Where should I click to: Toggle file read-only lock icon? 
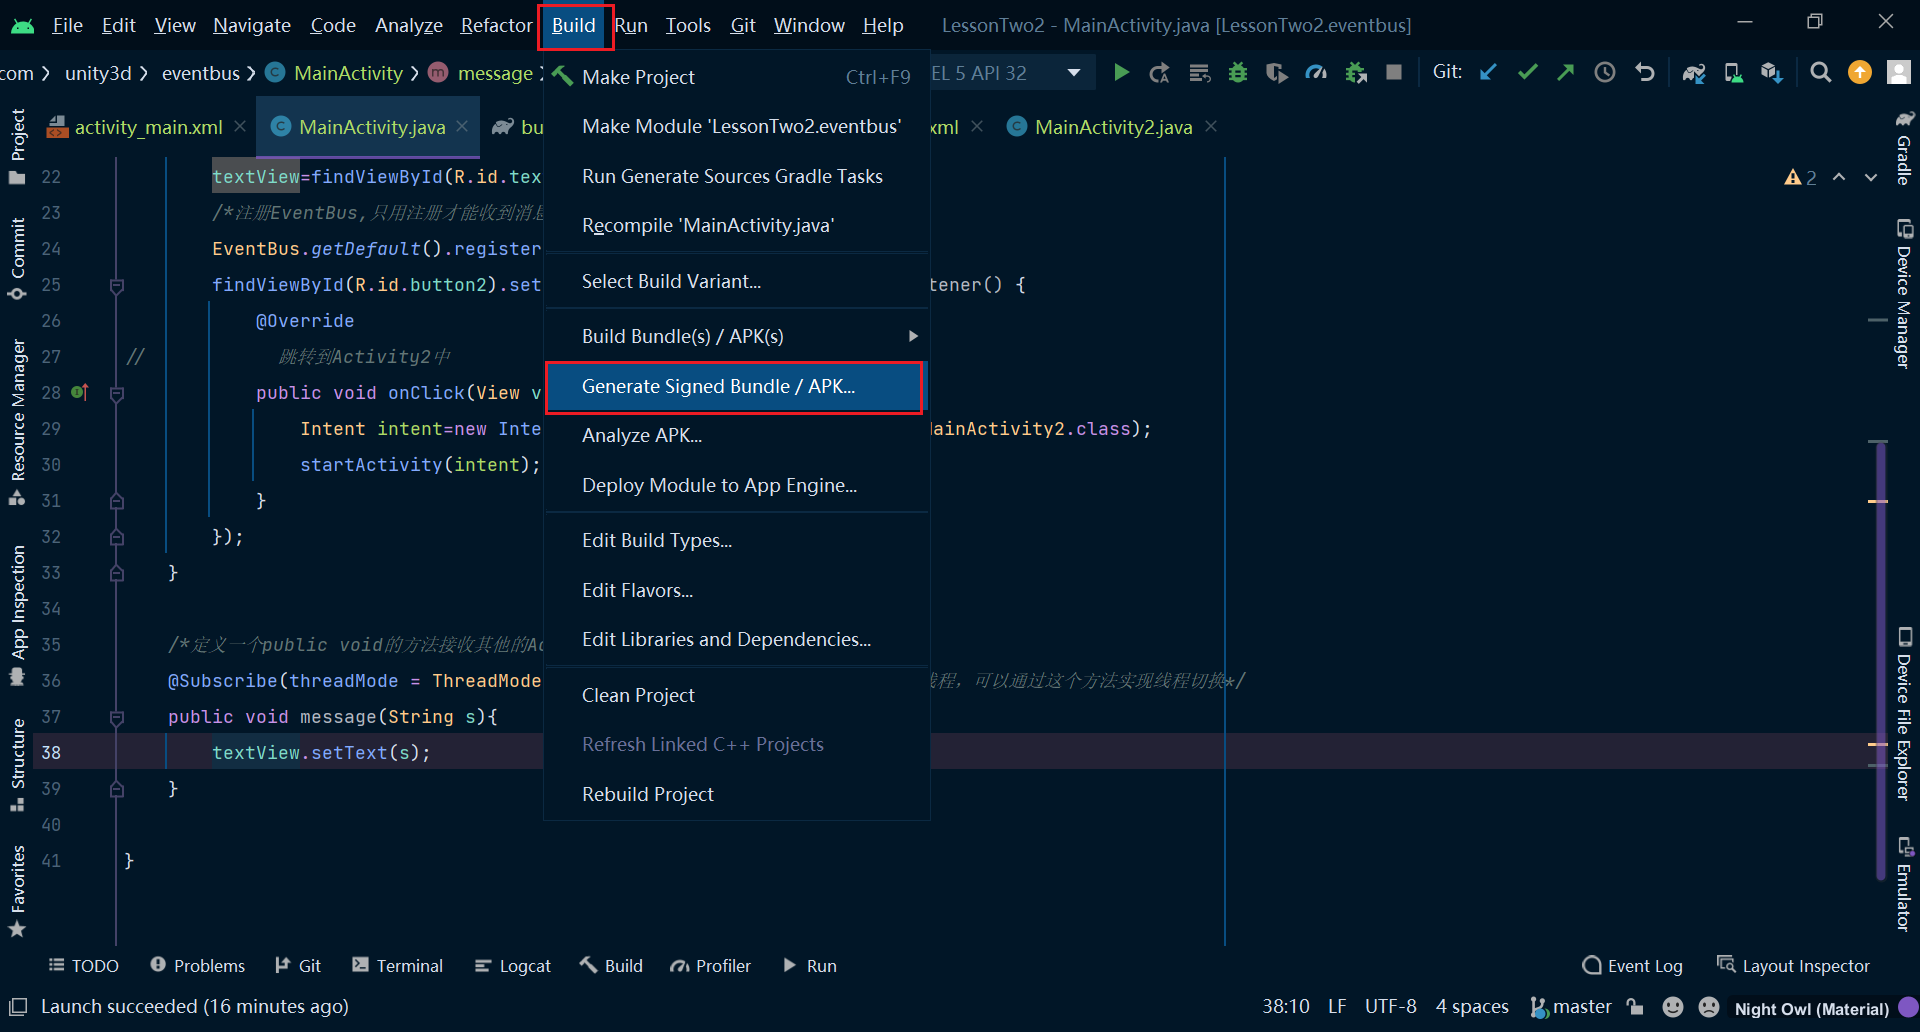point(1635,1007)
